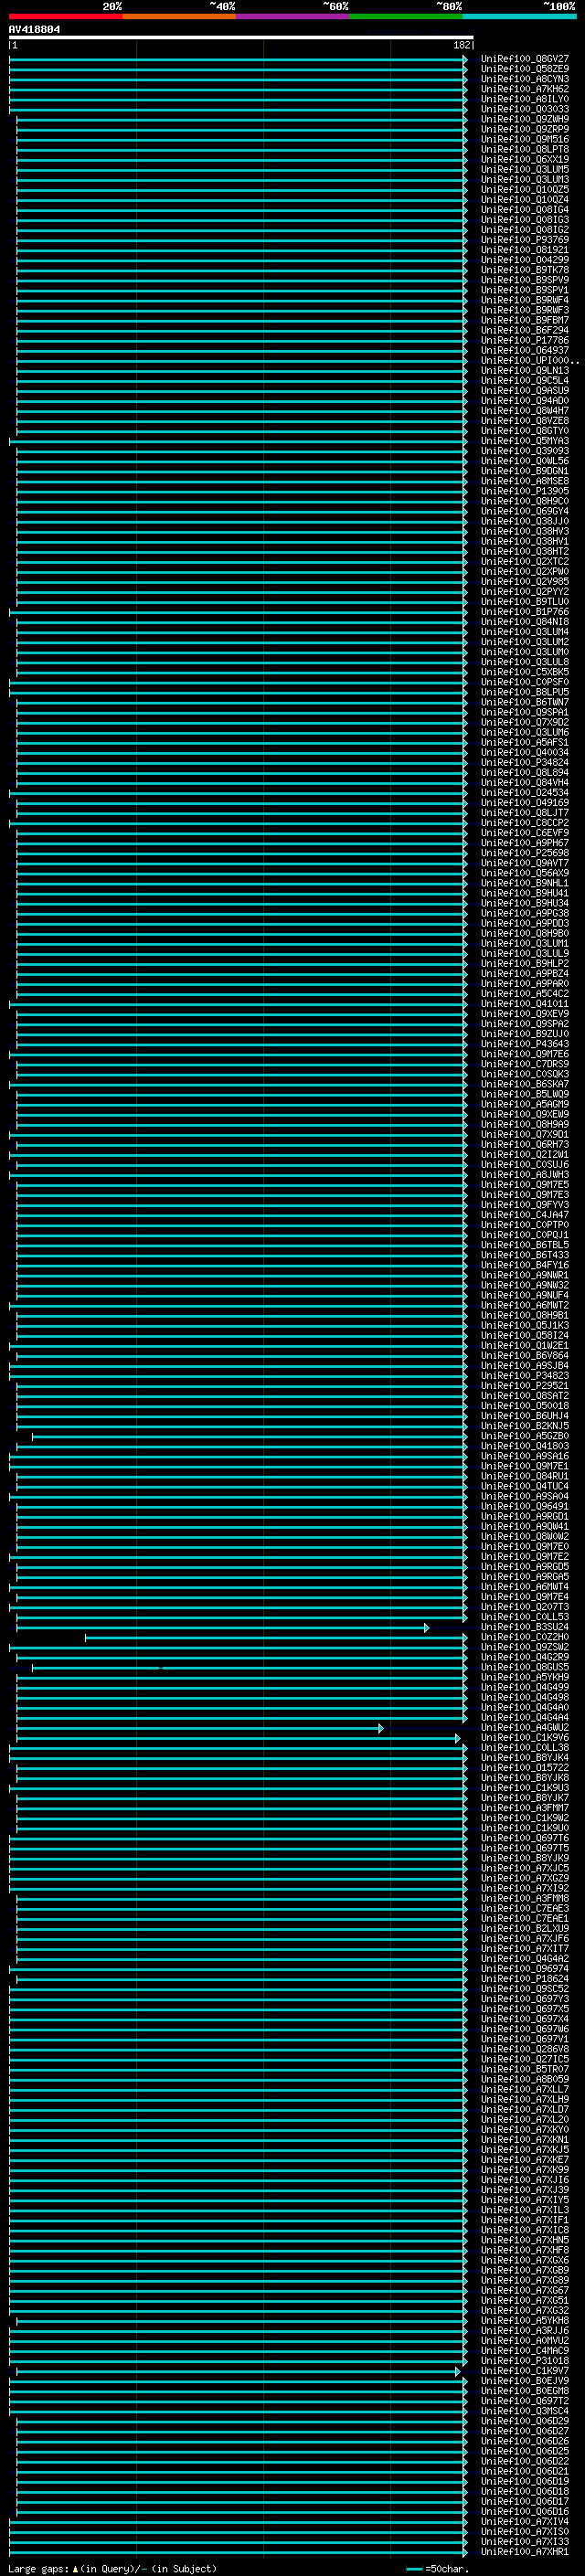The image size is (585, 2576).
Task: Select hit label UniRef100_Q9ZRP9
Action: (525, 129)
